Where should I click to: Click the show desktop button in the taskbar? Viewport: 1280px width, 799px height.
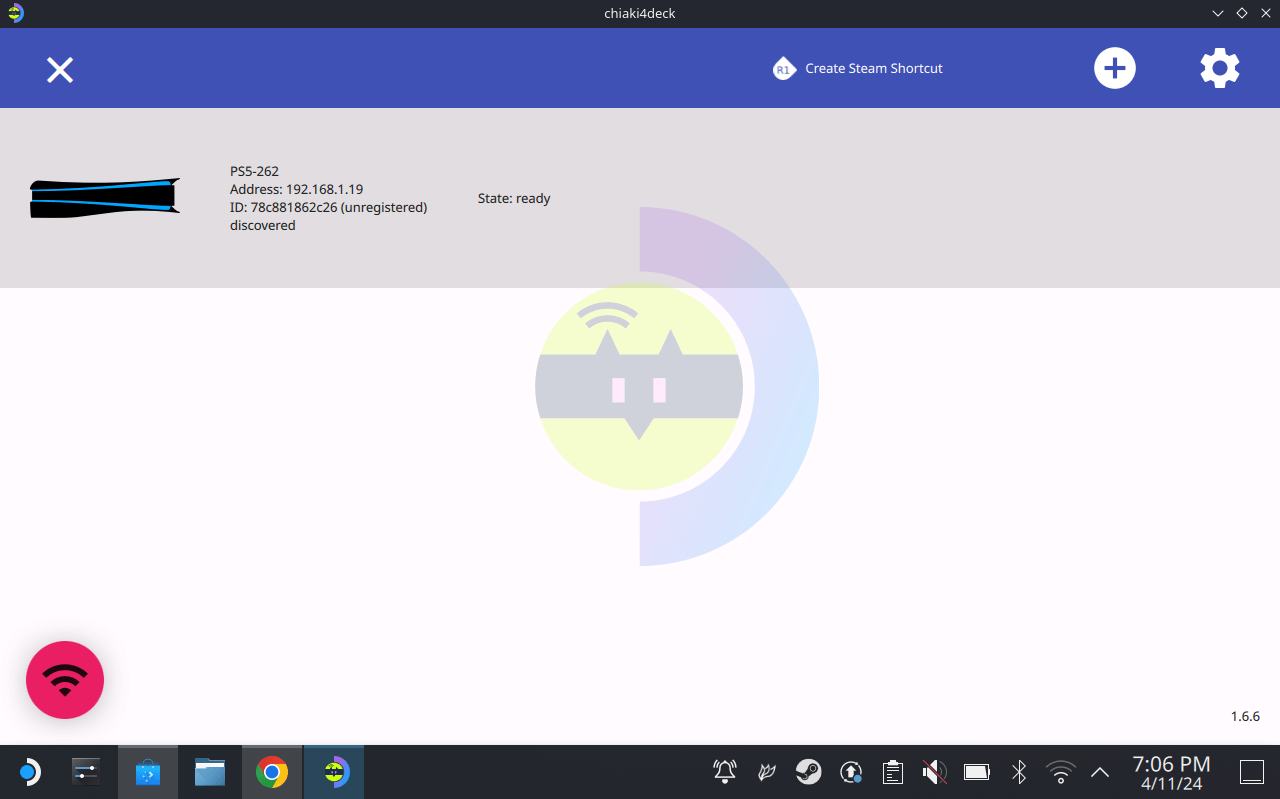coord(1252,772)
